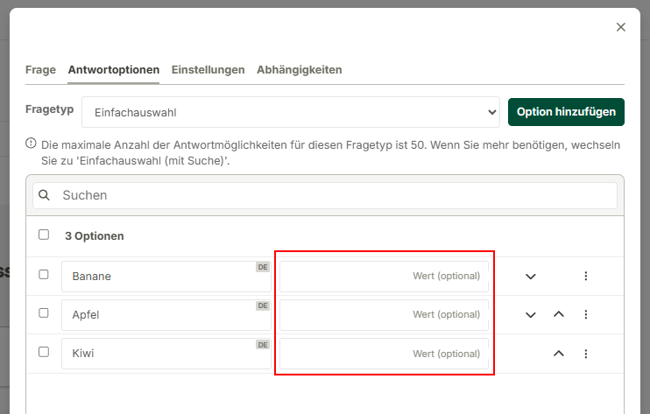Move Kiwi up with the up chevron

pyautogui.click(x=559, y=353)
